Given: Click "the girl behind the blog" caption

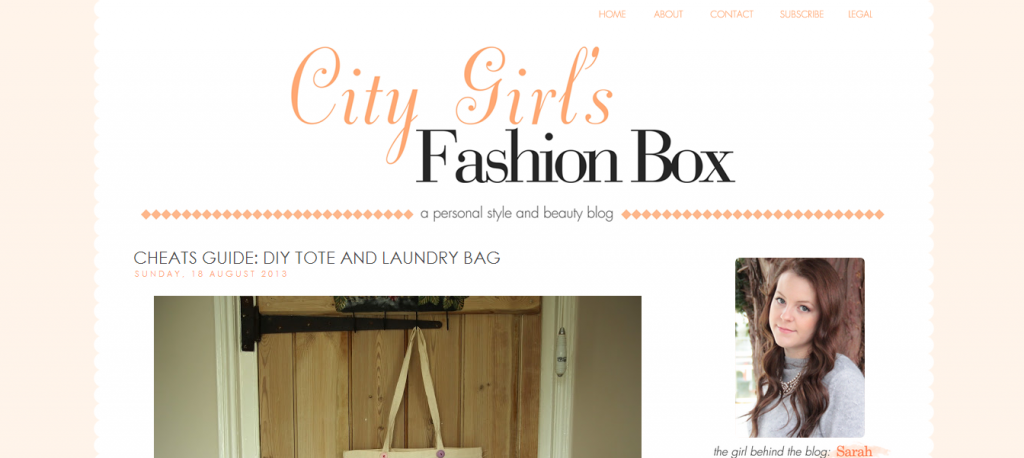Looking at the screenshot, I should 771,452.
